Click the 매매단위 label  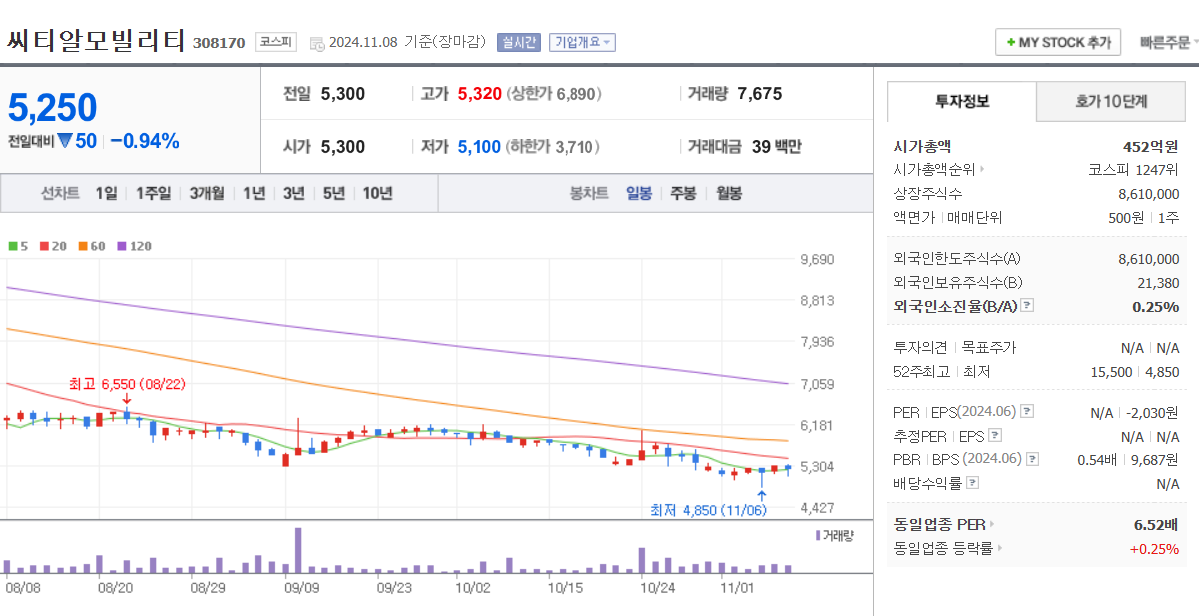click(974, 217)
